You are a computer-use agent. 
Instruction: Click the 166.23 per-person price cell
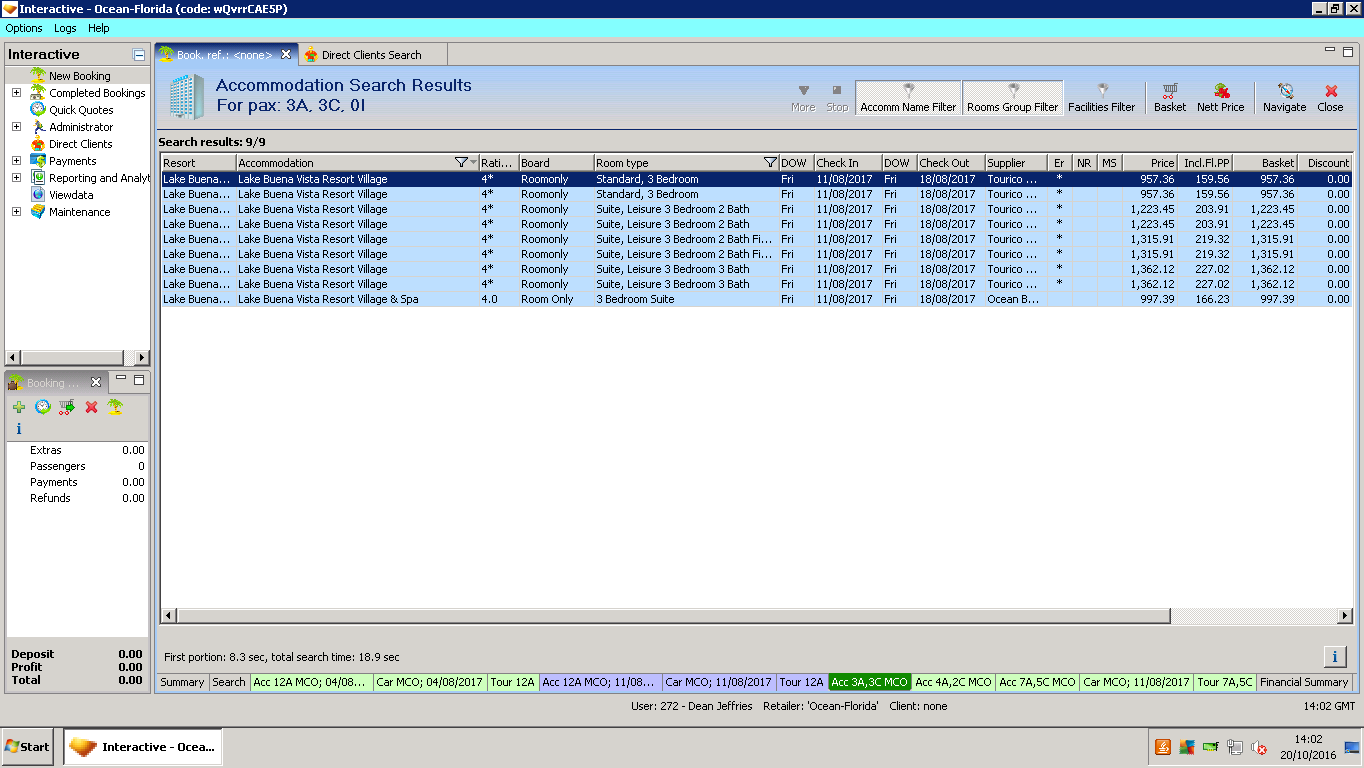point(1206,299)
